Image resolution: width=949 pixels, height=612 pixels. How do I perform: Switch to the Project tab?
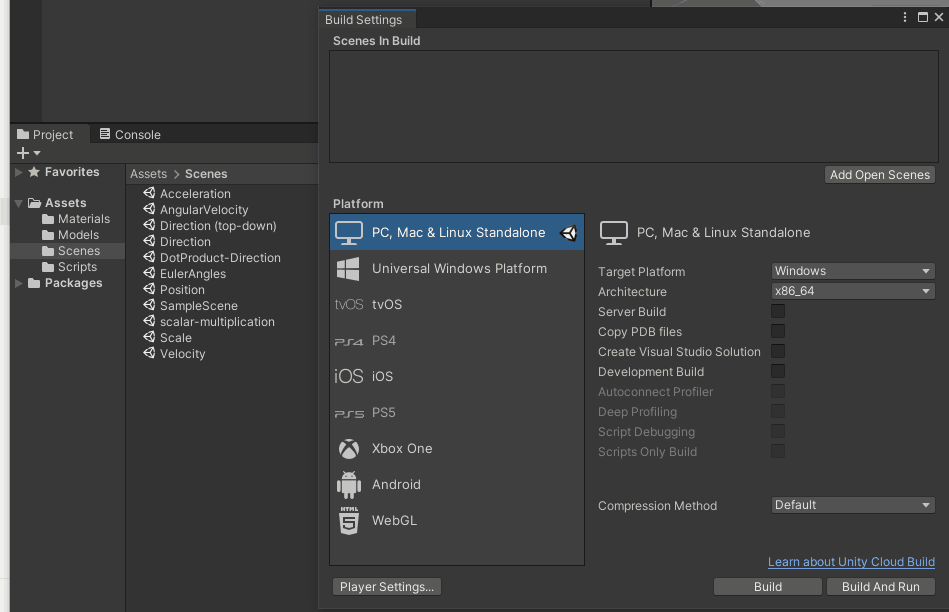45,135
